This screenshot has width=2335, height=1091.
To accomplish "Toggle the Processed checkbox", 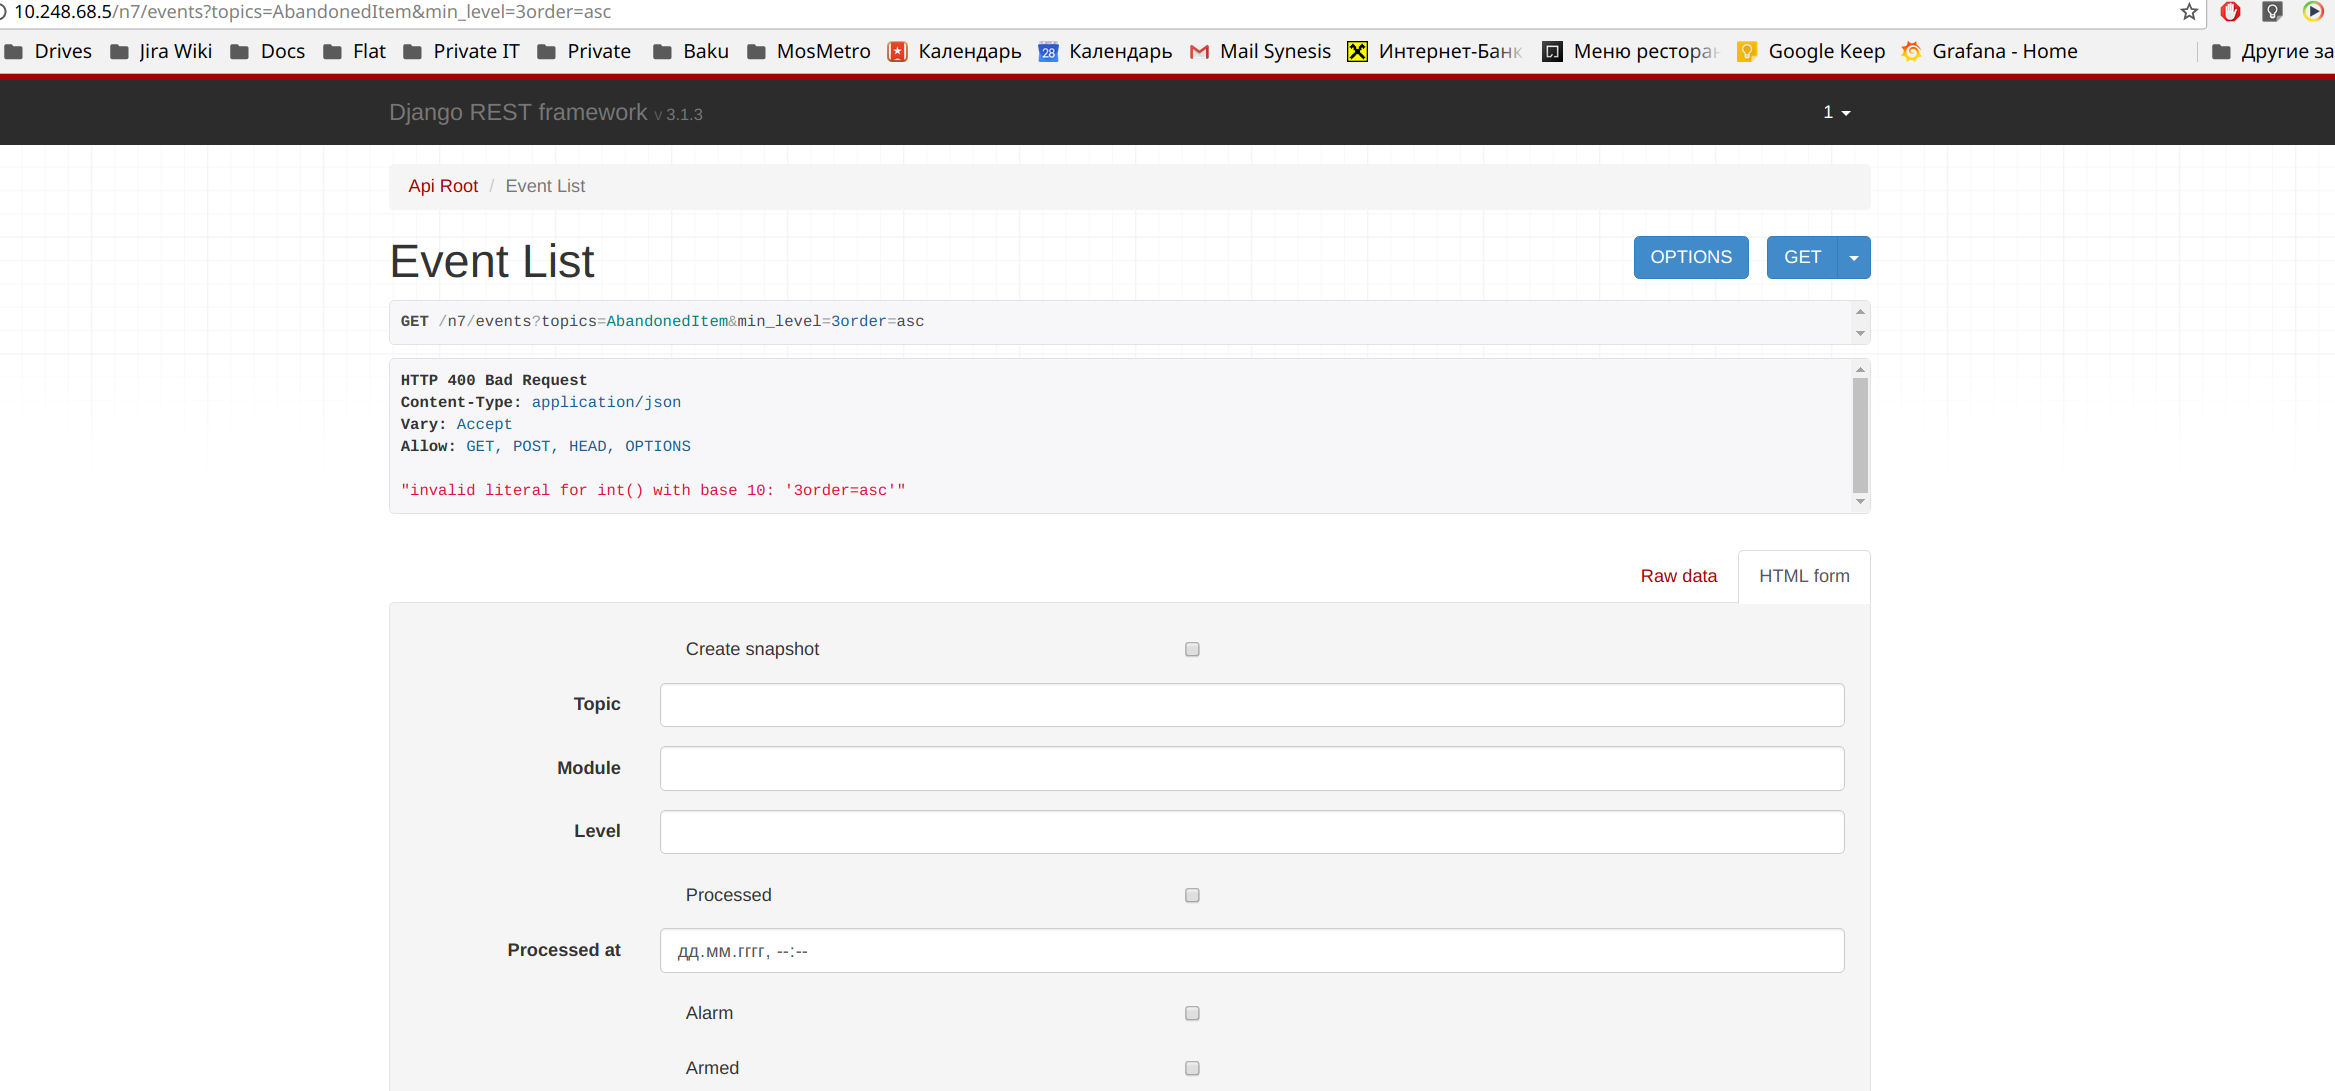I will coord(1192,895).
